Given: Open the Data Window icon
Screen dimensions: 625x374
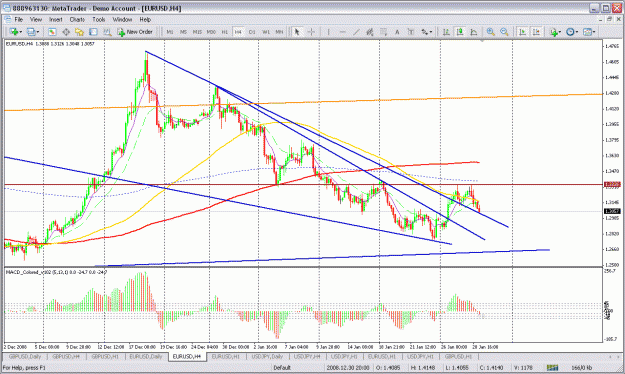Looking at the screenshot, I should click(66, 32).
